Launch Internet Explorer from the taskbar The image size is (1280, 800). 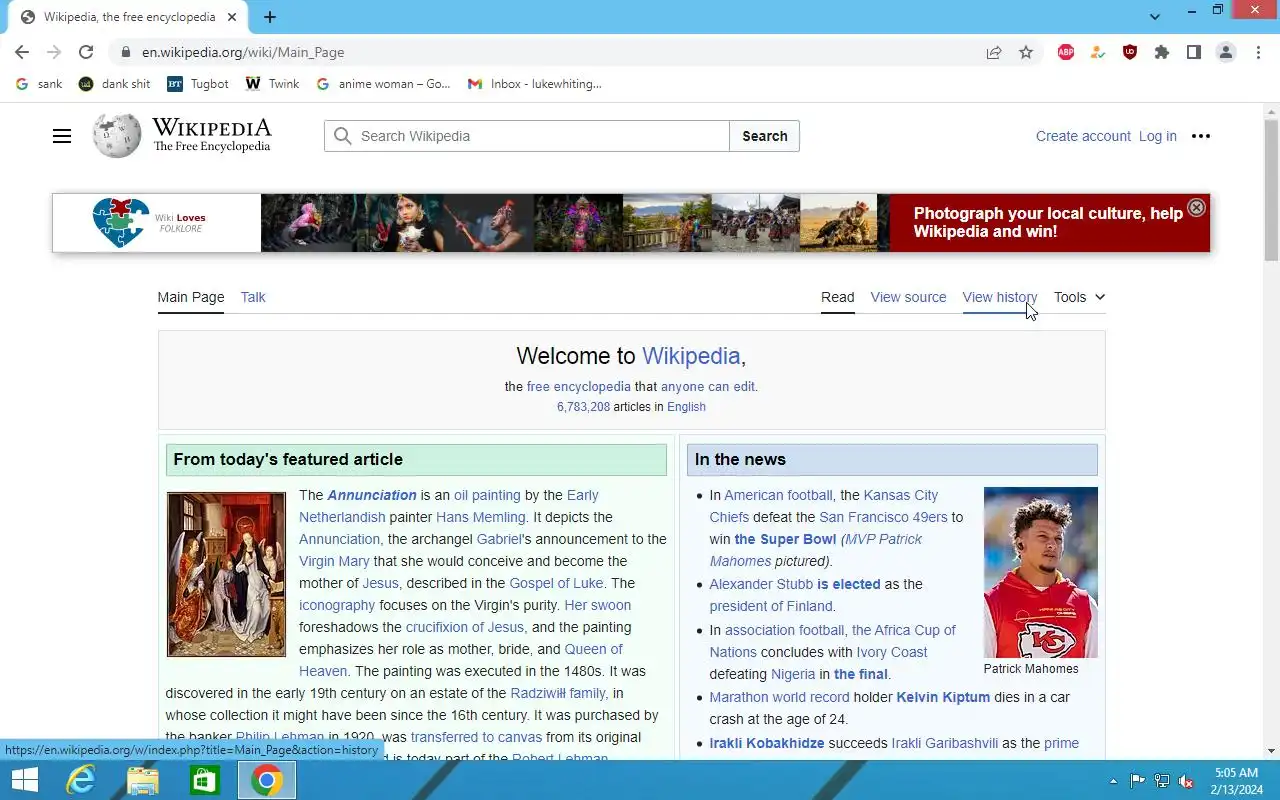[x=80, y=780]
